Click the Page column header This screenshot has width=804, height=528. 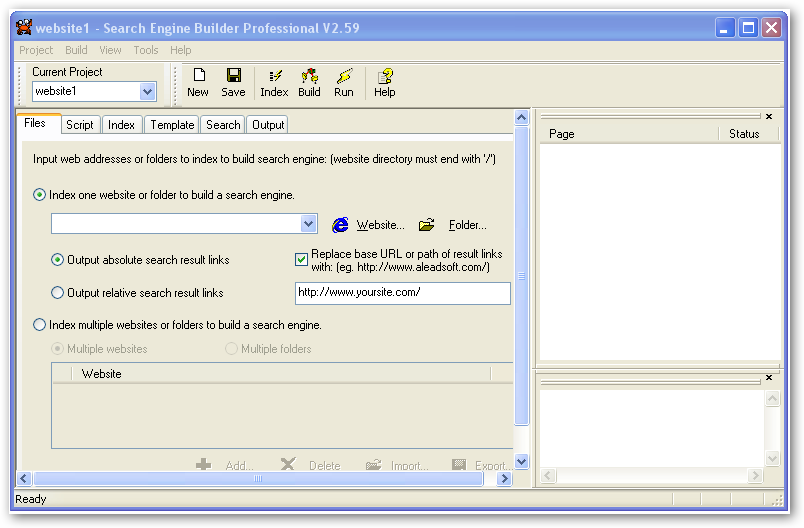(x=629, y=134)
